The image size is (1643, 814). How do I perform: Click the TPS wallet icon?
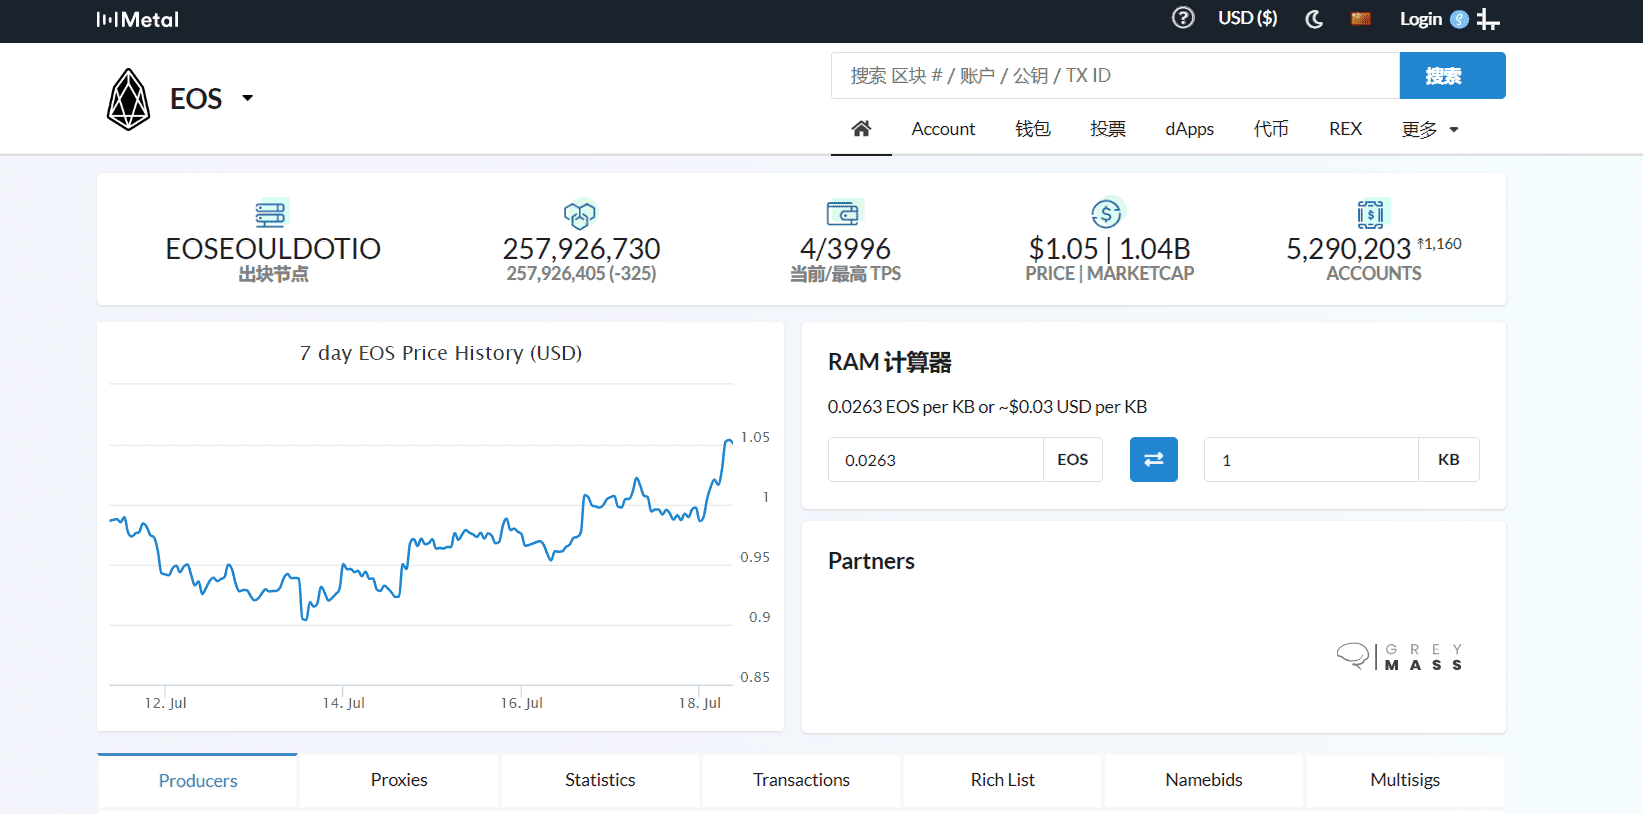coord(843,214)
